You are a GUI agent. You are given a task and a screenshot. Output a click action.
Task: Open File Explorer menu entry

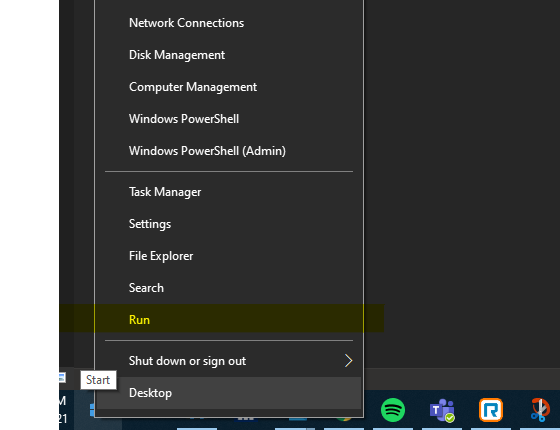click(x=229, y=256)
